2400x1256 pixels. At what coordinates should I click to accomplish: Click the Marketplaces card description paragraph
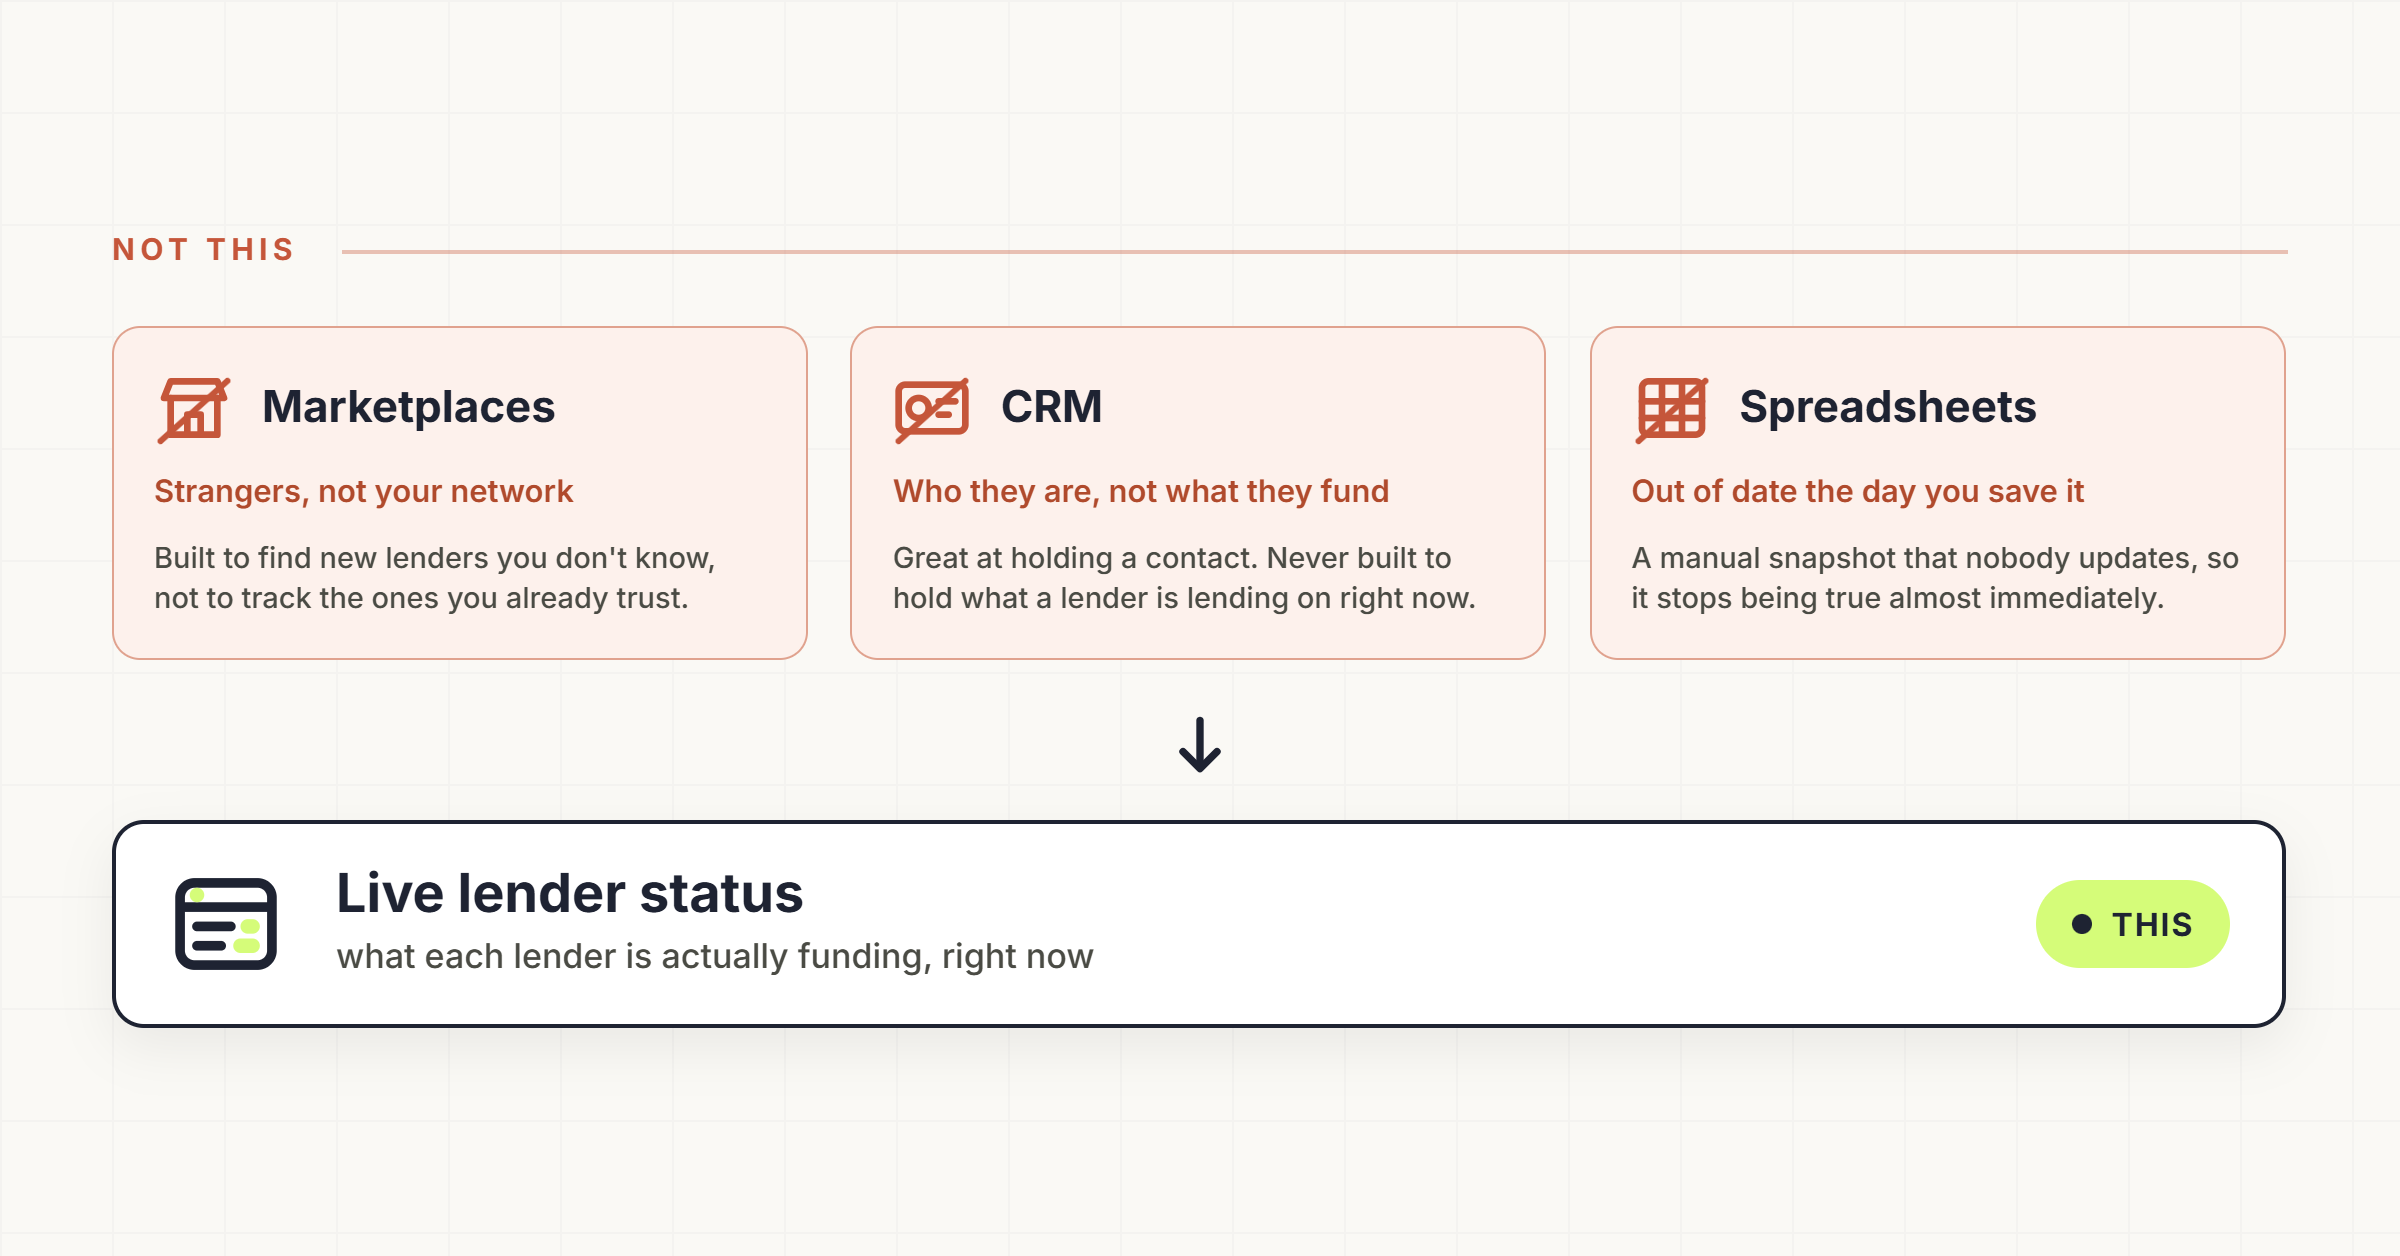pos(435,578)
